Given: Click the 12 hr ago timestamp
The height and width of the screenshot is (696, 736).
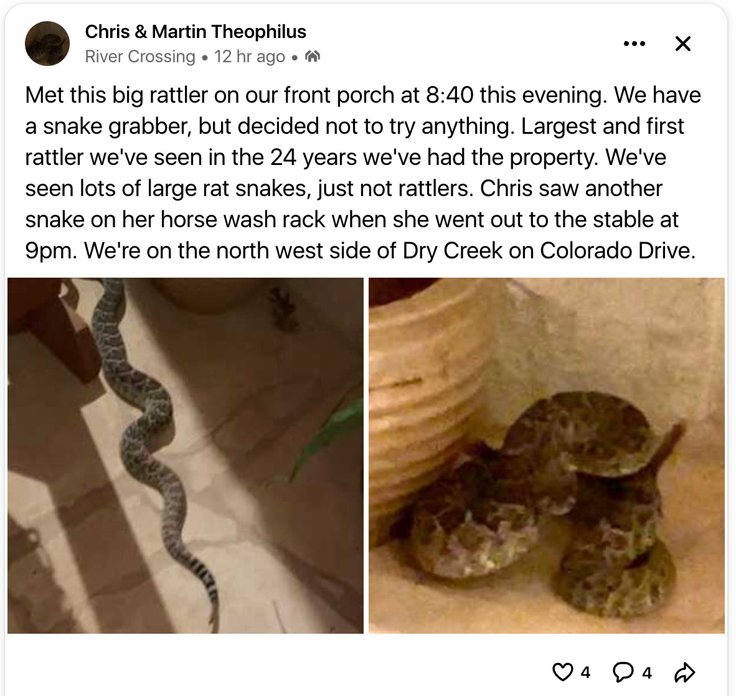Looking at the screenshot, I should 250,57.
